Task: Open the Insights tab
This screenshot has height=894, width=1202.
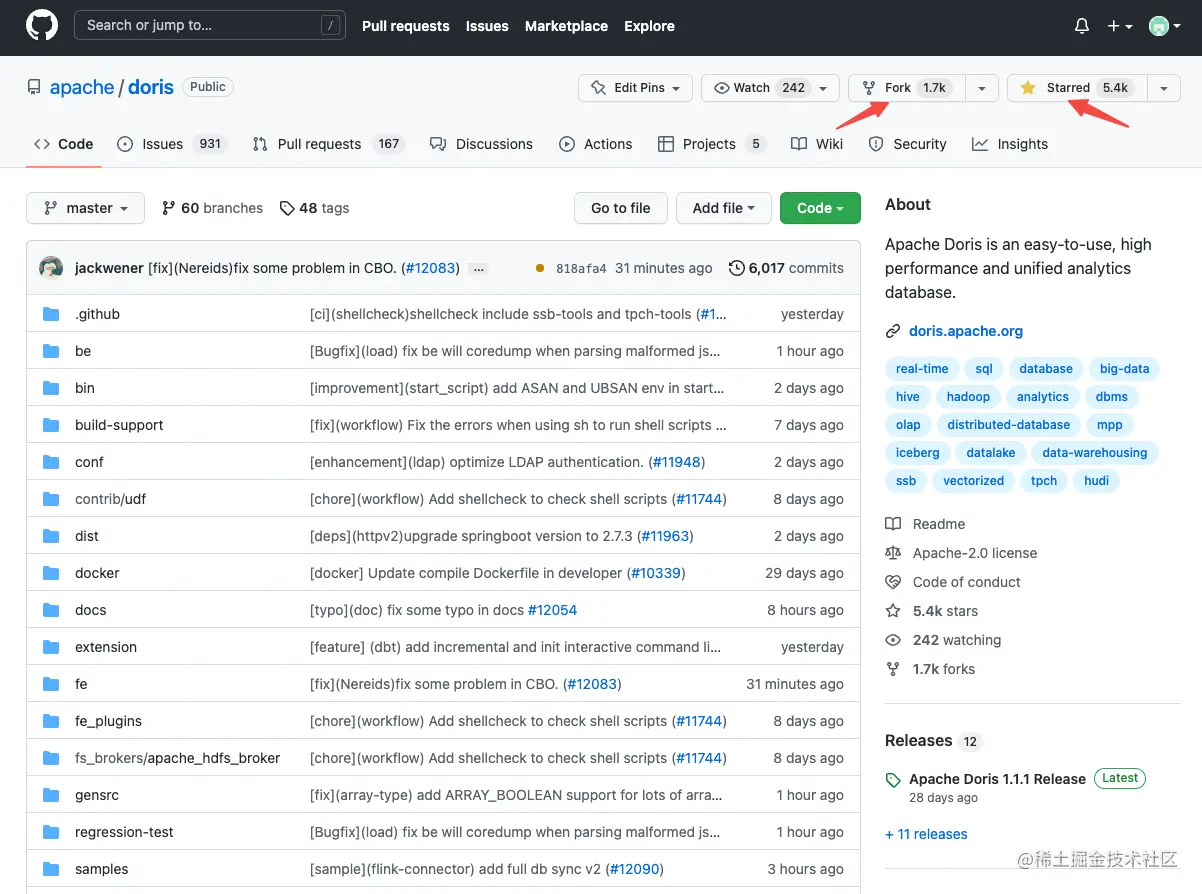Action: [1010, 144]
